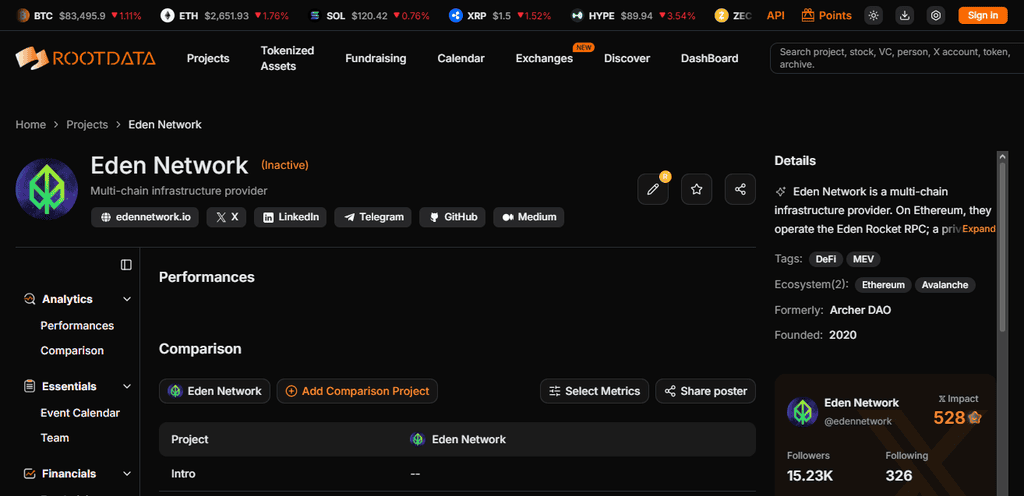Screen dimensions: 1024x496
Task: Click the RootData logo
Action: [x=86, y=58]
